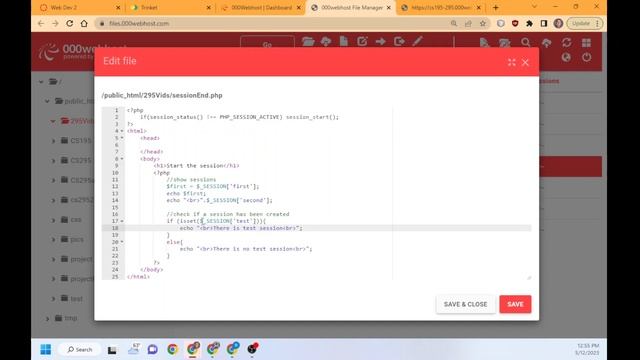Click refresh icon in file manager toolbar

(566, 42)
